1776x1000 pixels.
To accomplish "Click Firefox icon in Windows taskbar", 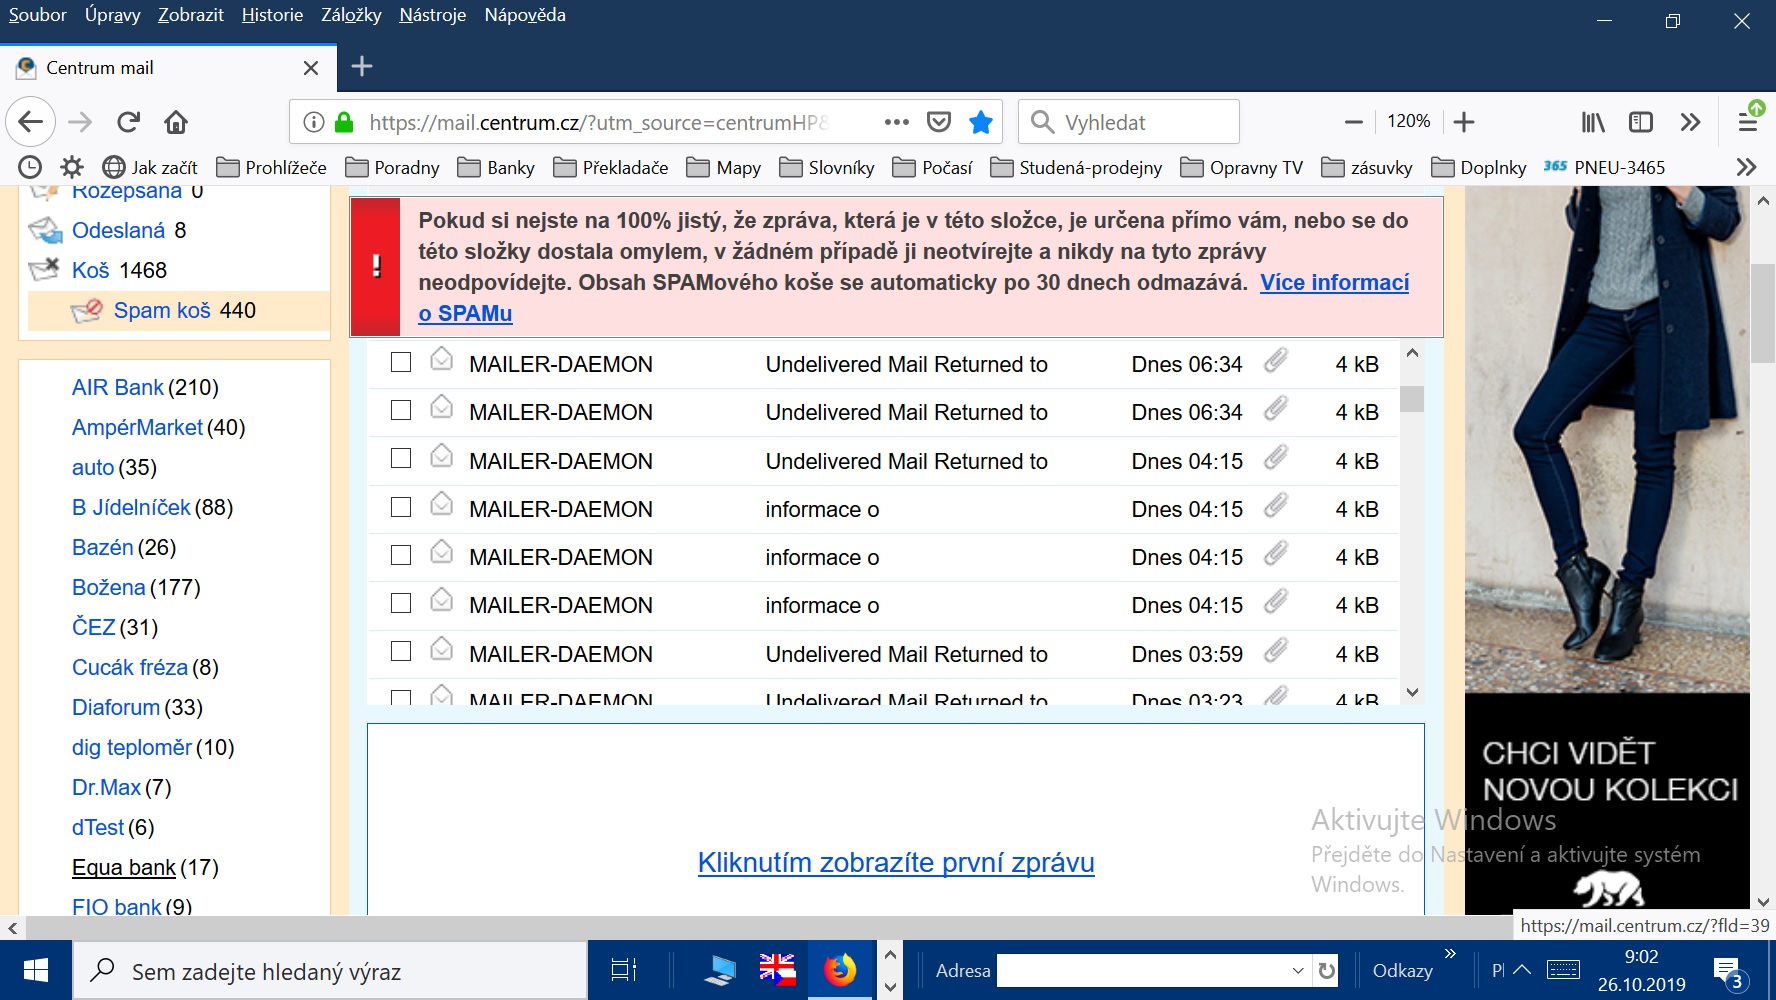I will [x=840, y=970].
